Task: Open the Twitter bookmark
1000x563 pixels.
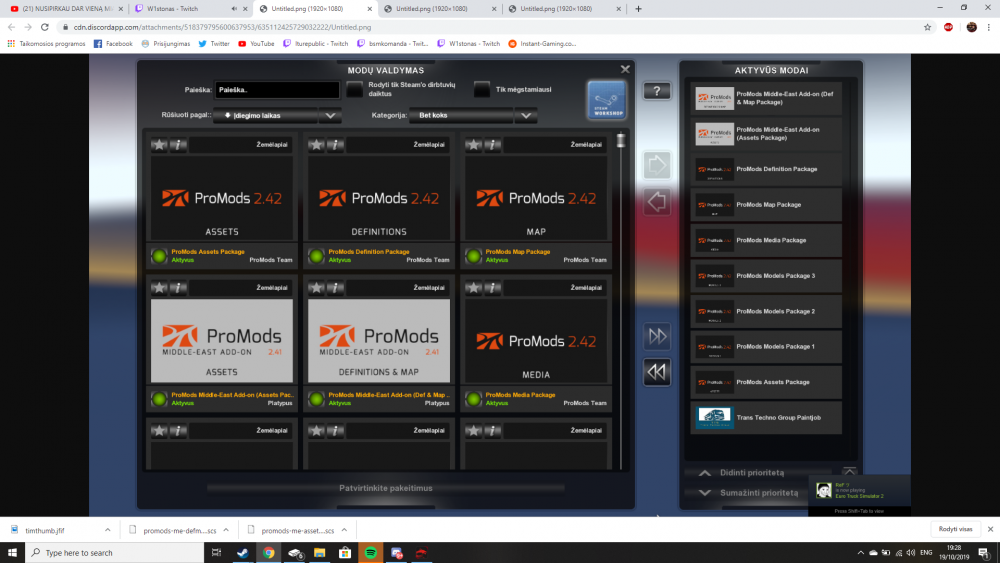Action: pyautogui.click(x=214, y=44)
